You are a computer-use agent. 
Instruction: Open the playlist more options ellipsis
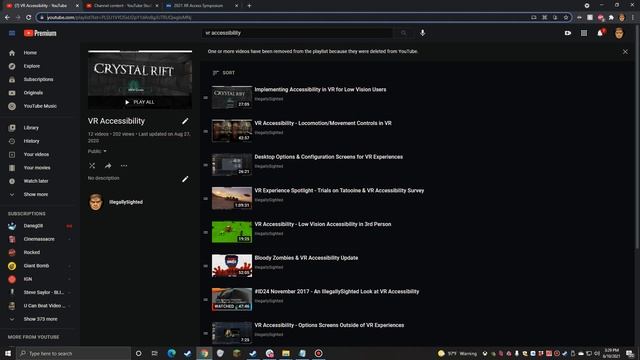[124, 166]
